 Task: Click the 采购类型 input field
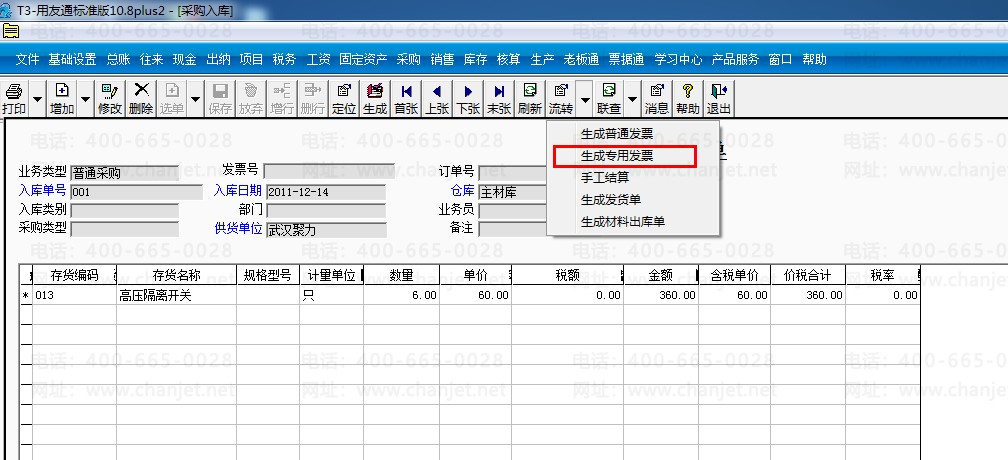point(124,229)
